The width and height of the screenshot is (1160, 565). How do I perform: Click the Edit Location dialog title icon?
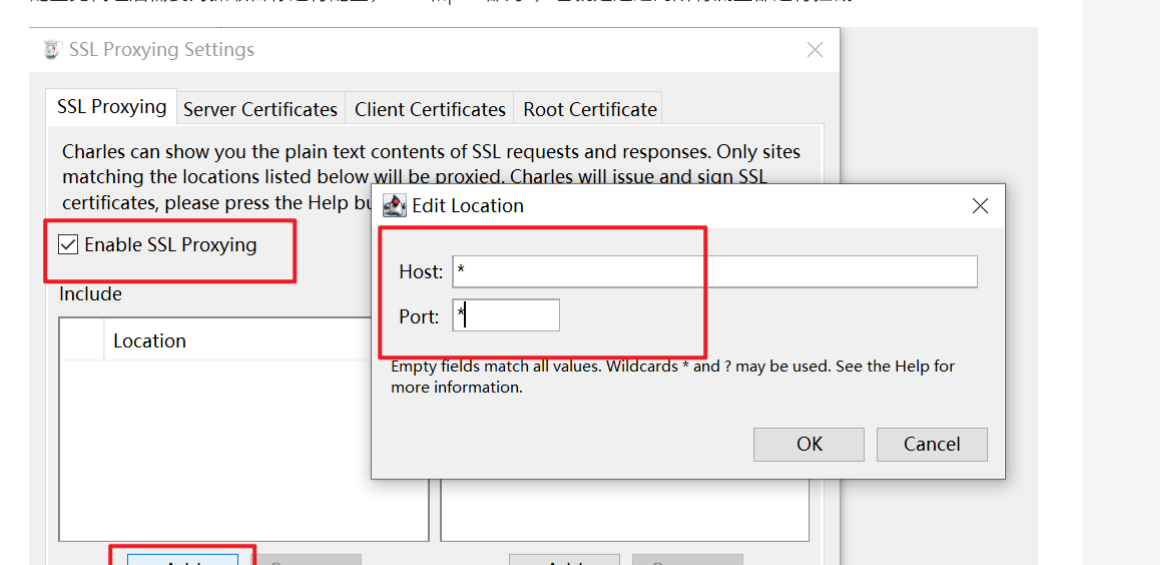pyautogui.click(x=395, y=206)
